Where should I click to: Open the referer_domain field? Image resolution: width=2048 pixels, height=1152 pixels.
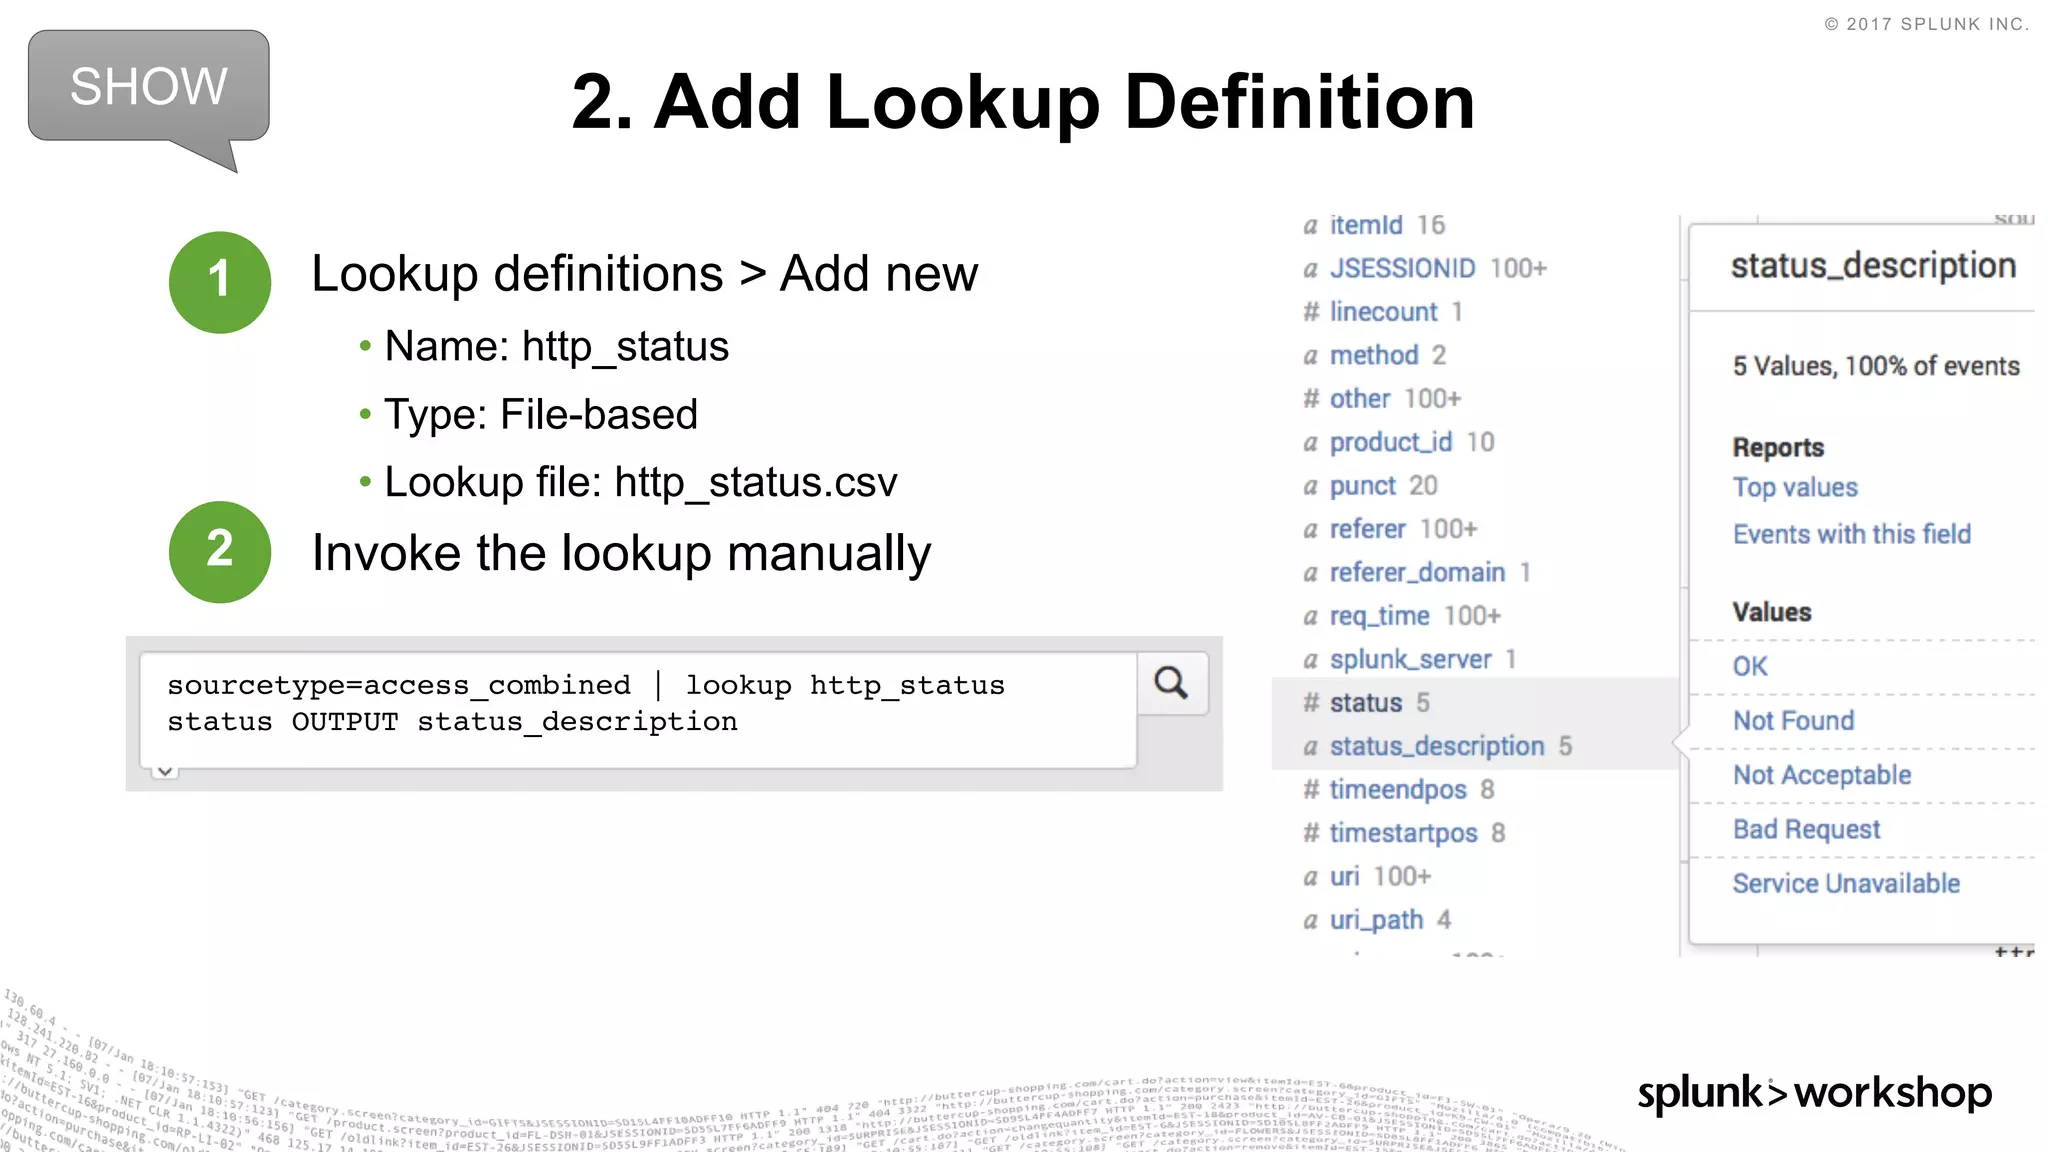pos(1417,573)
